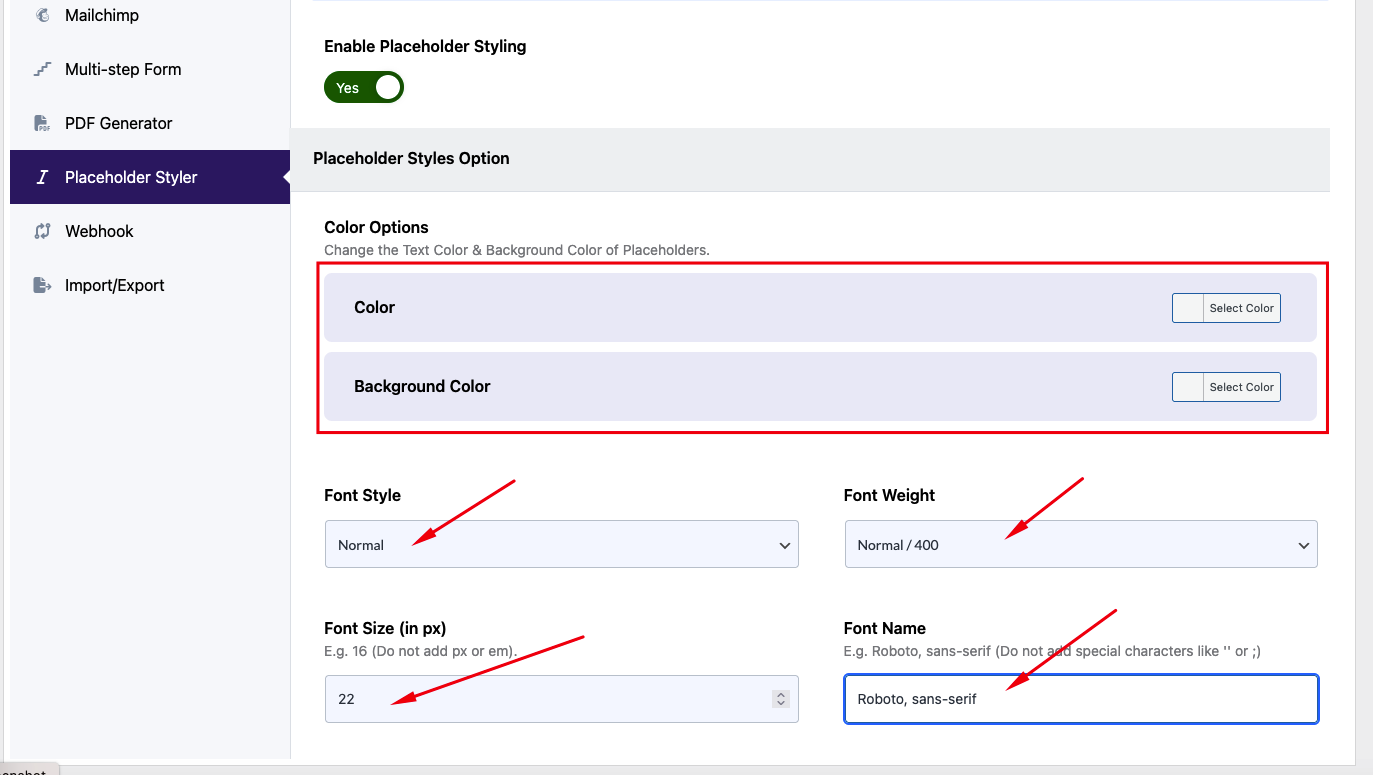Click the Font Weight label
1373x775 pixels.
tap(889, 495)
